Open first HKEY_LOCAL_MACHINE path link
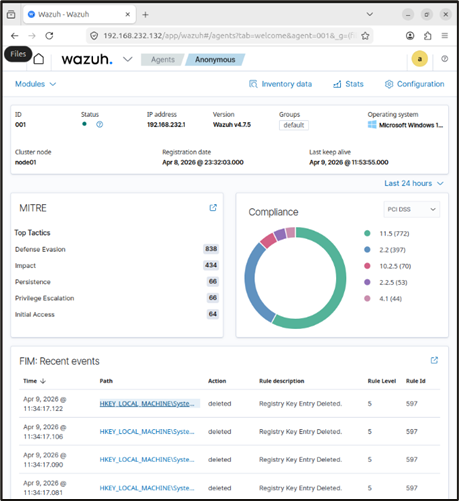Image resolution: width=459 pixels, height=501 pixels. (x=147, y=404)
